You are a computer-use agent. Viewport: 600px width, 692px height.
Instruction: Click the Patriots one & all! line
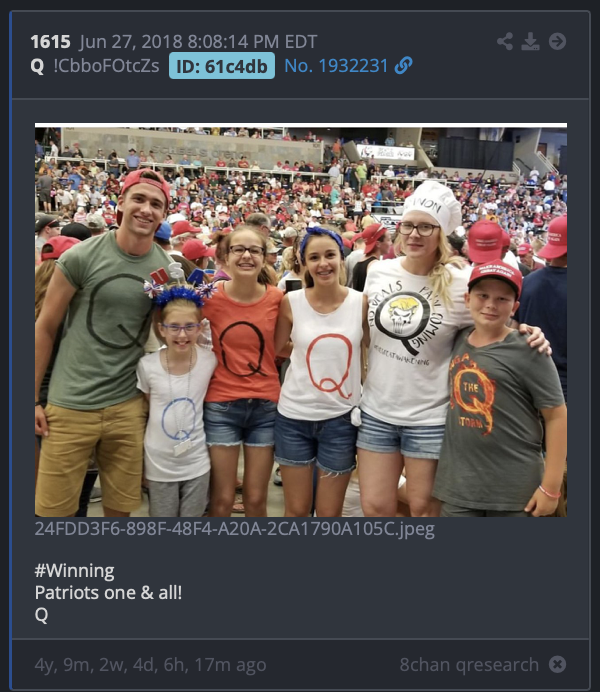pos(108,592)
